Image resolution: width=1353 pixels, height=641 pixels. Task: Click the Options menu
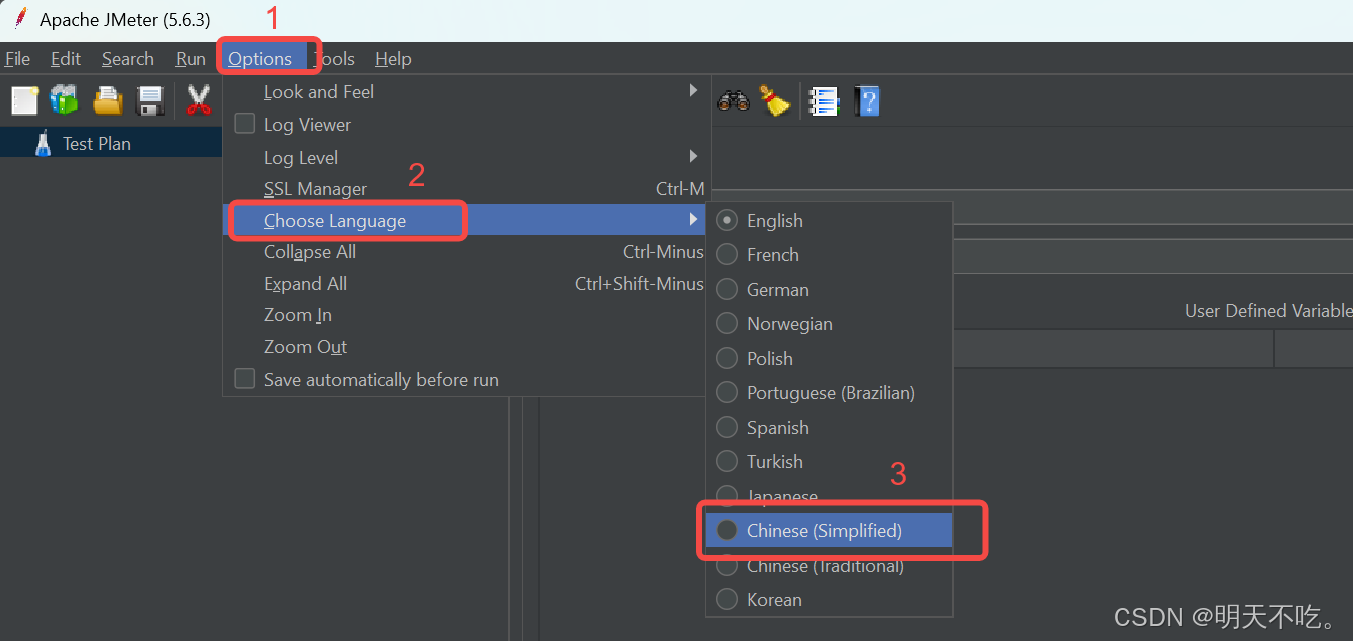[260, 59]
